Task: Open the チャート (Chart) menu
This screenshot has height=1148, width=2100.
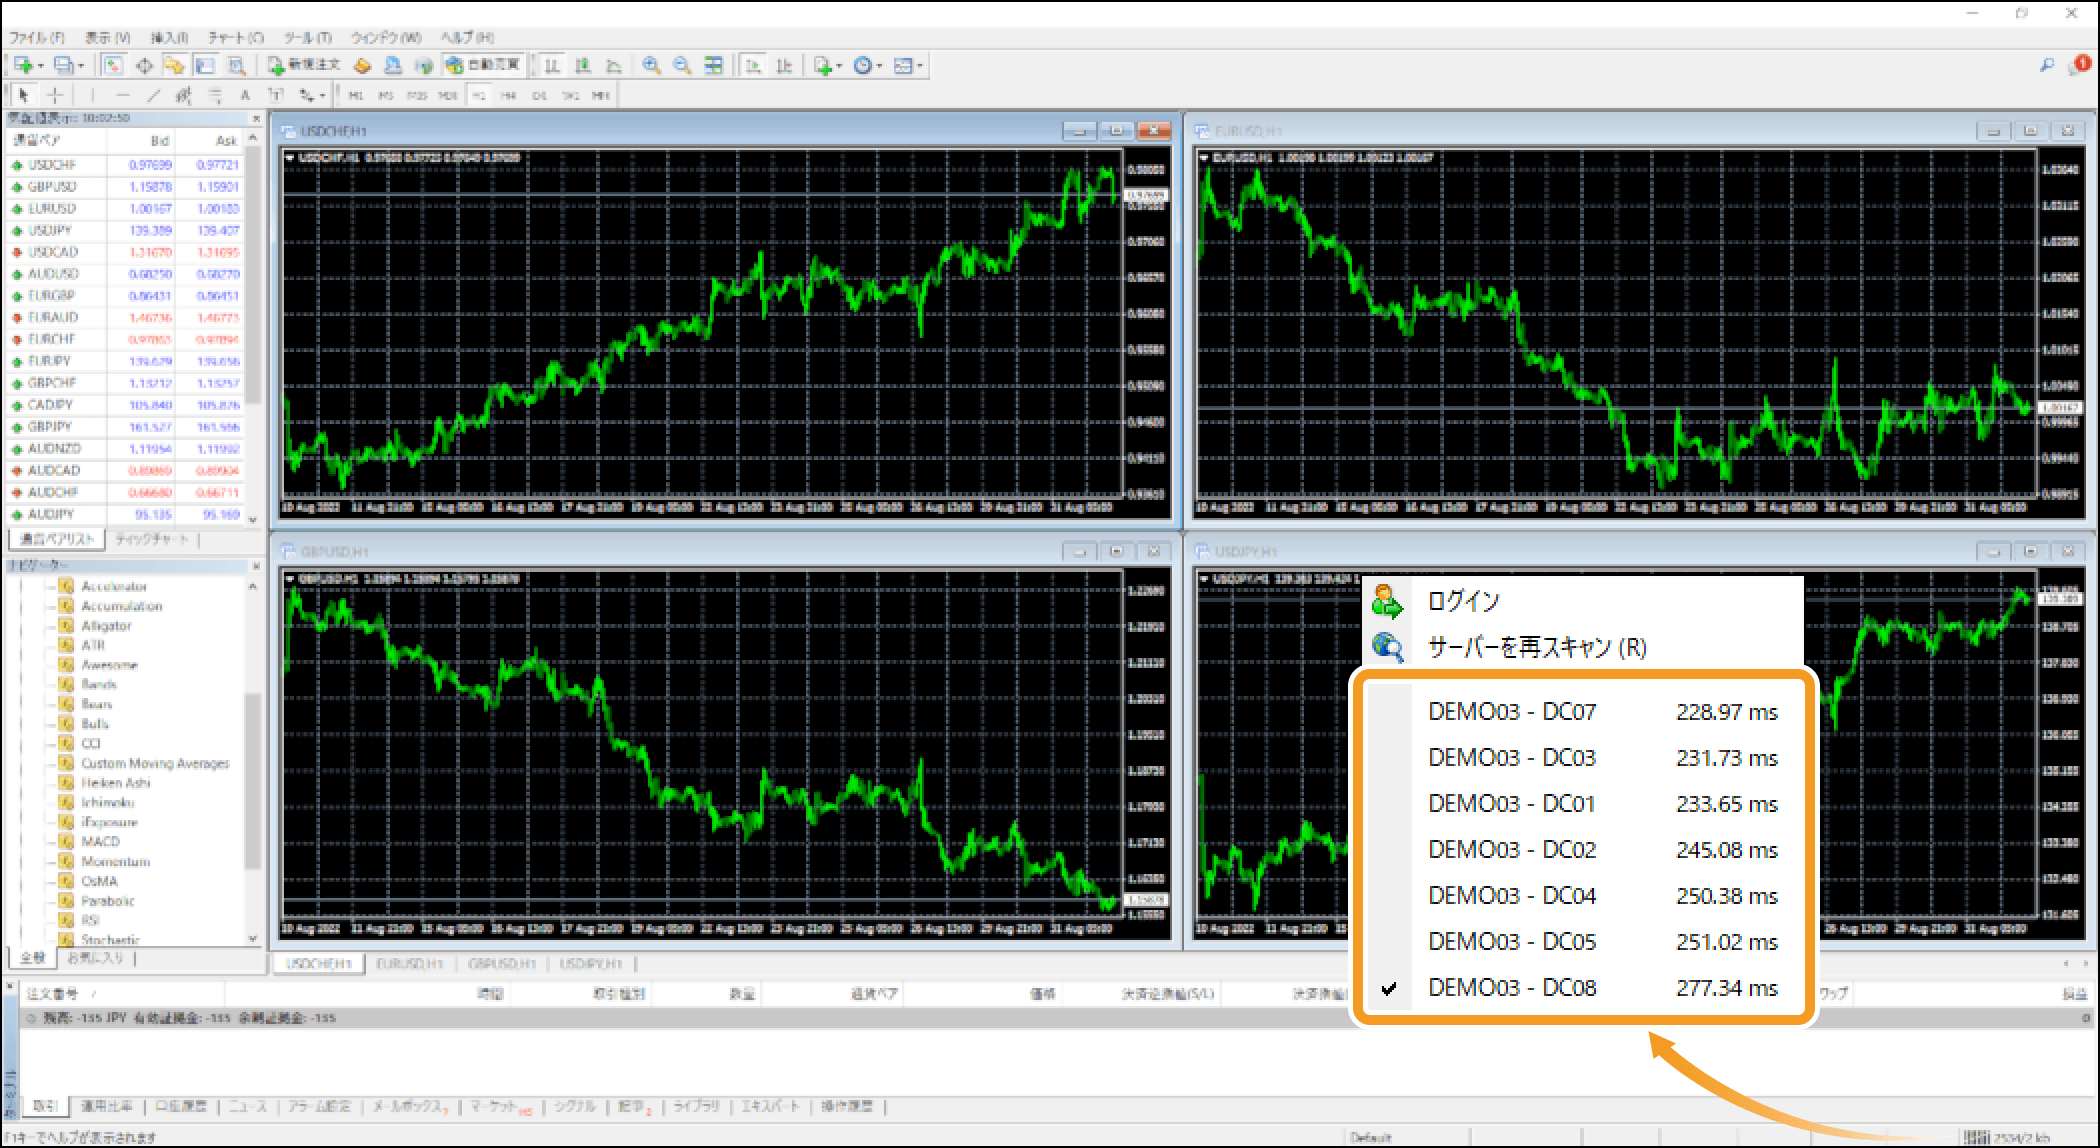Action: (235, 37)
